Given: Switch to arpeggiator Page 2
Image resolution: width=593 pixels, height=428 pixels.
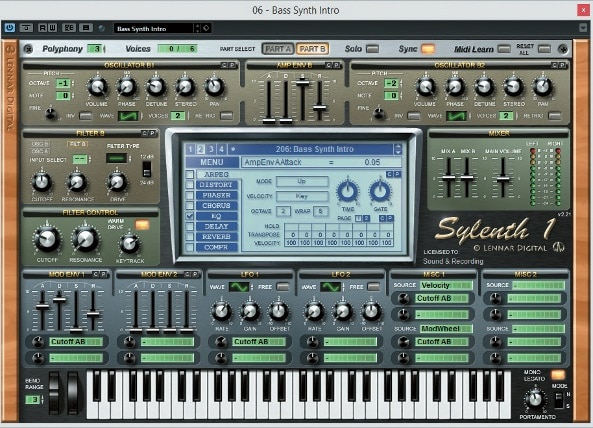Looking at the screenshot, I should pos(366,218).
